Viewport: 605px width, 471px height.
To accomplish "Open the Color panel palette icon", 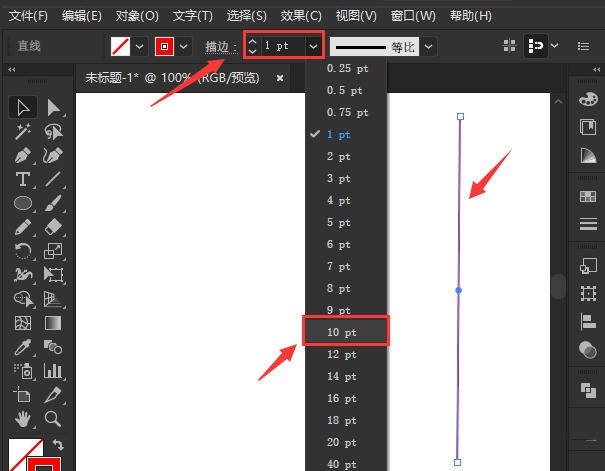I will tap(588, 99).
